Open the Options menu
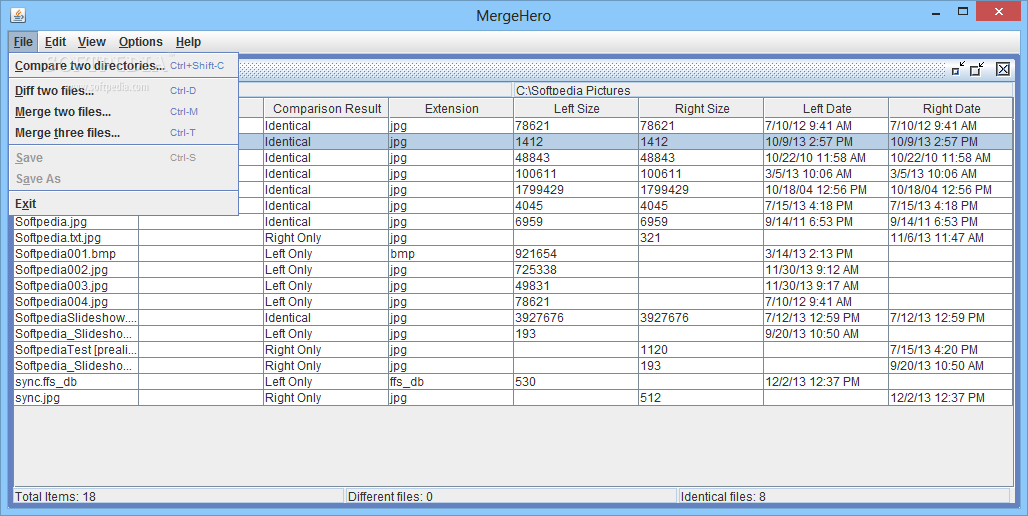This screenshot has height=516, width=1028. (x=140, y=42)
